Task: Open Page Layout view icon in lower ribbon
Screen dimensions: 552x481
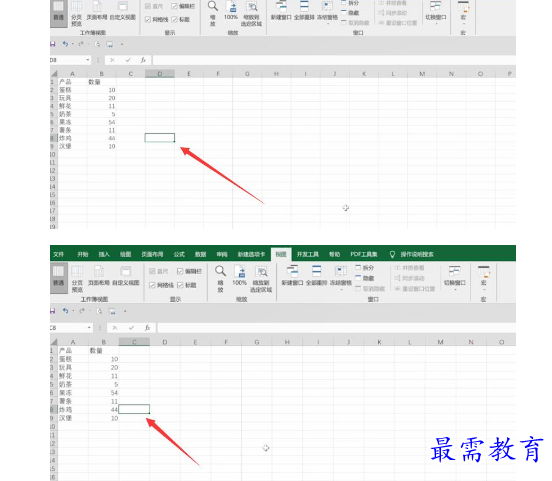Action: pyautogui.click(x=99, y=275)
